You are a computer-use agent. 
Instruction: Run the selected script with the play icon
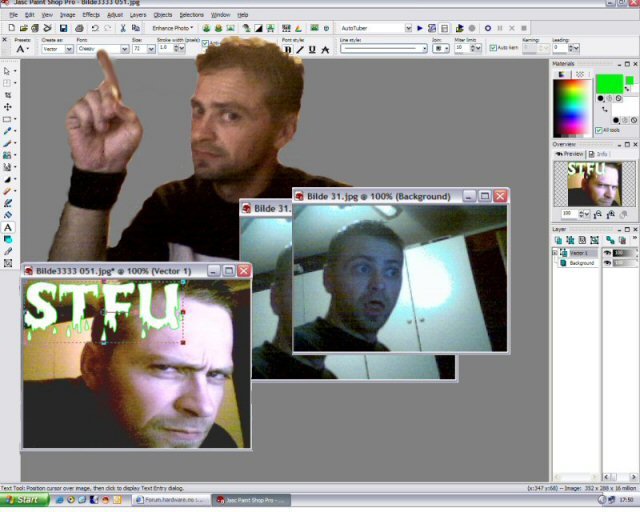[x=420, y=28]
